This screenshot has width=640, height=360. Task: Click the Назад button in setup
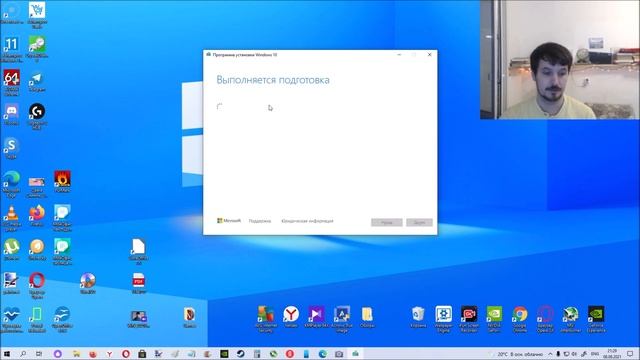pos(387,222)
